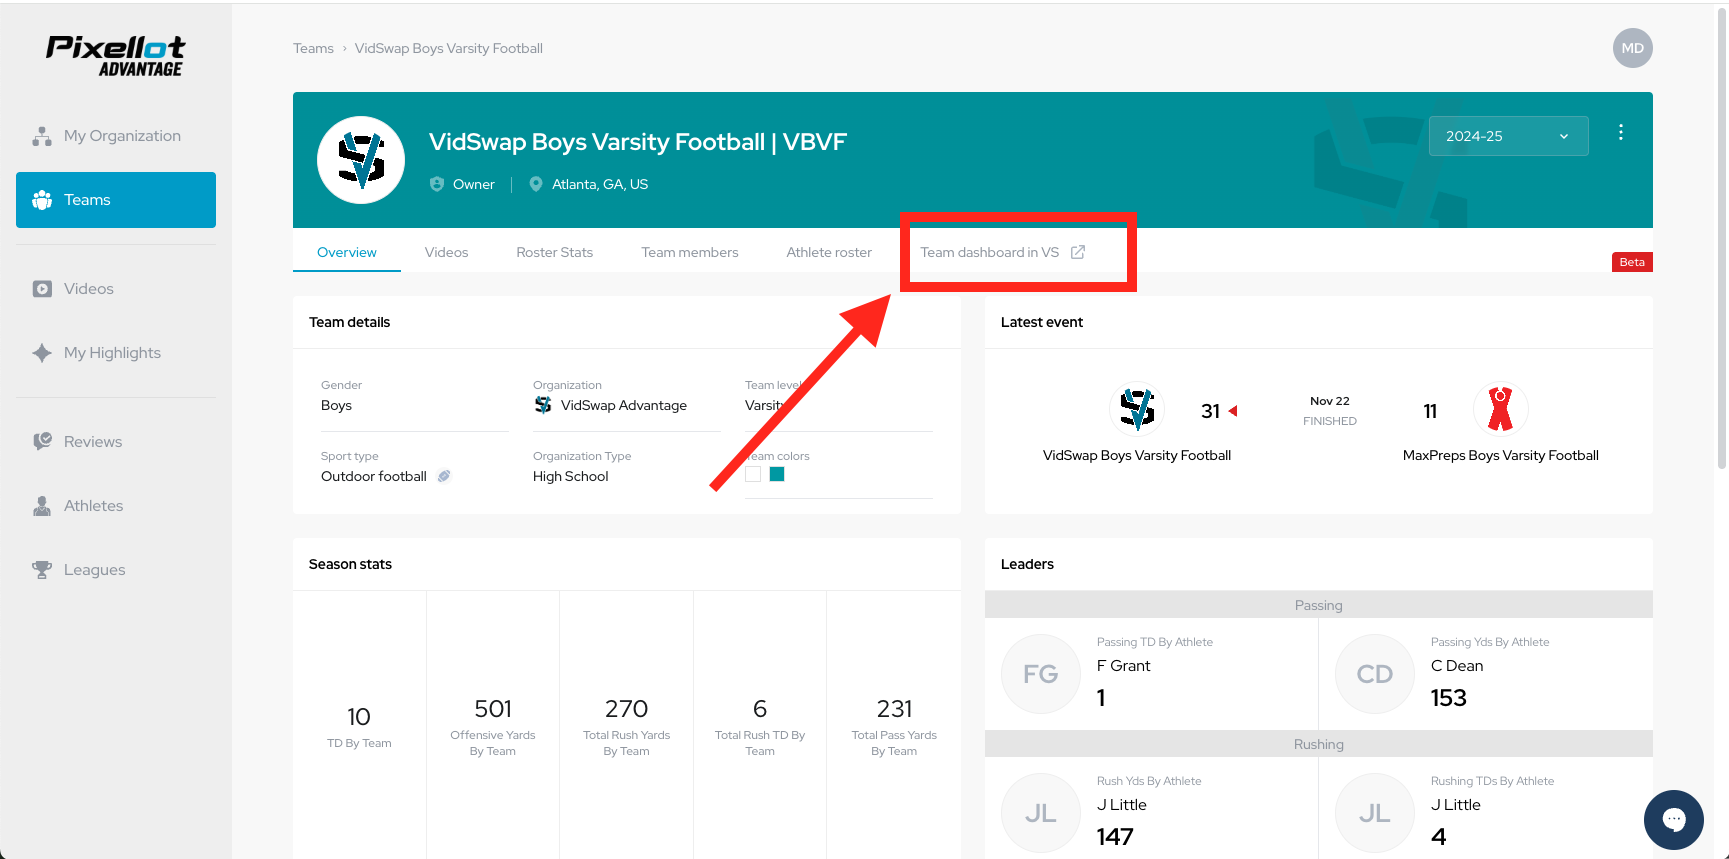The image size is (1729, 859).
Task: Click the Leagues trophy icon
Action: point(42,570)
